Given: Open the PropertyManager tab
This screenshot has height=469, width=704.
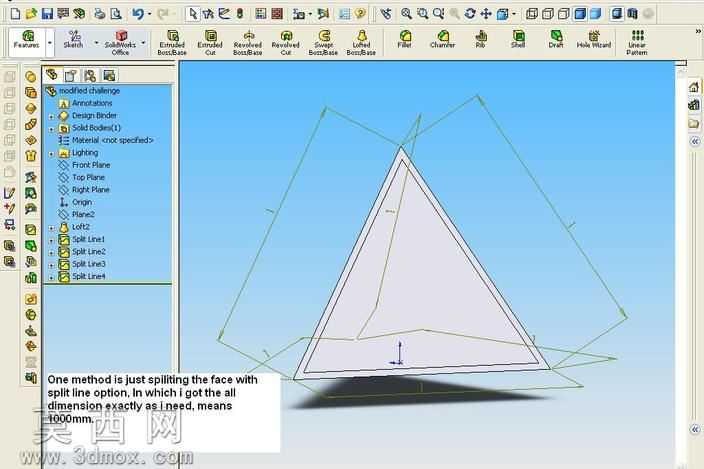Looking at the screenshot, I should (x=71, y=75).
